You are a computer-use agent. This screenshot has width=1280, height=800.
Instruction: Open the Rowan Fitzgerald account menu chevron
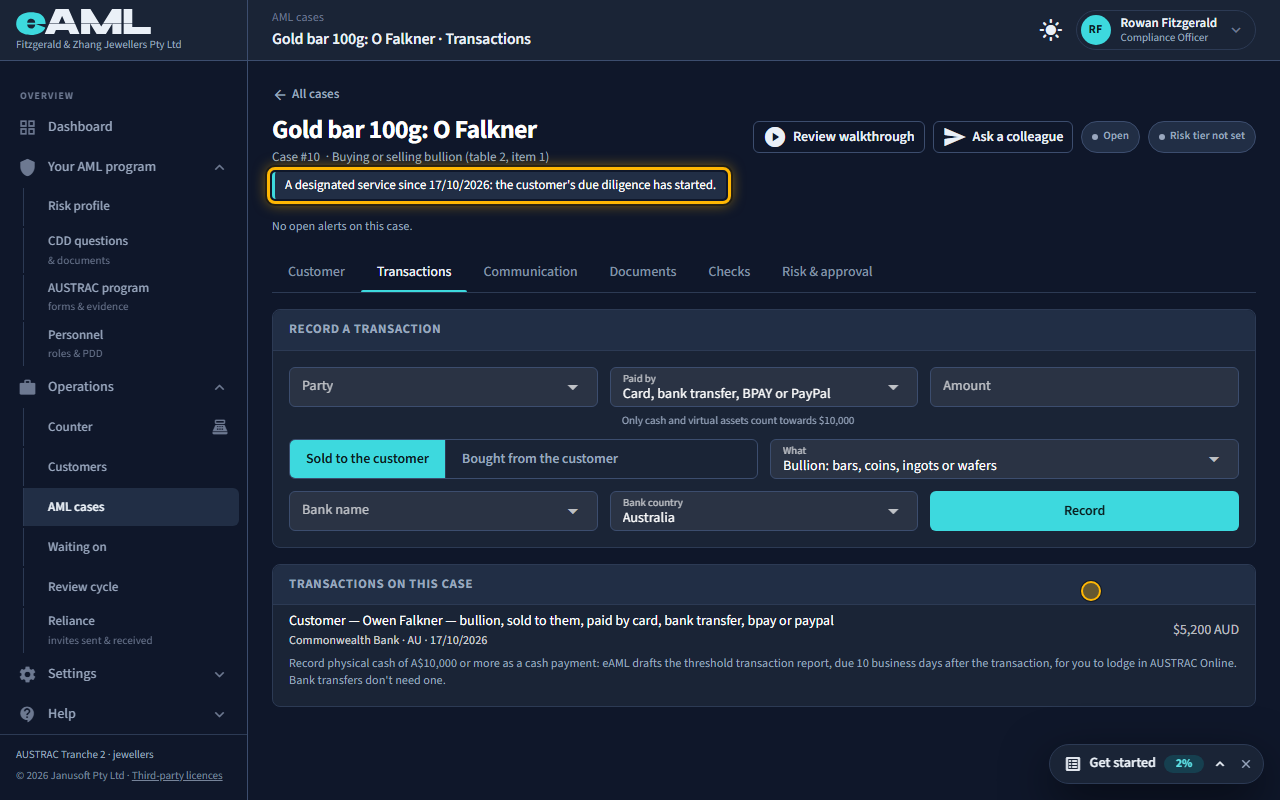click(x=1236, y=30)
